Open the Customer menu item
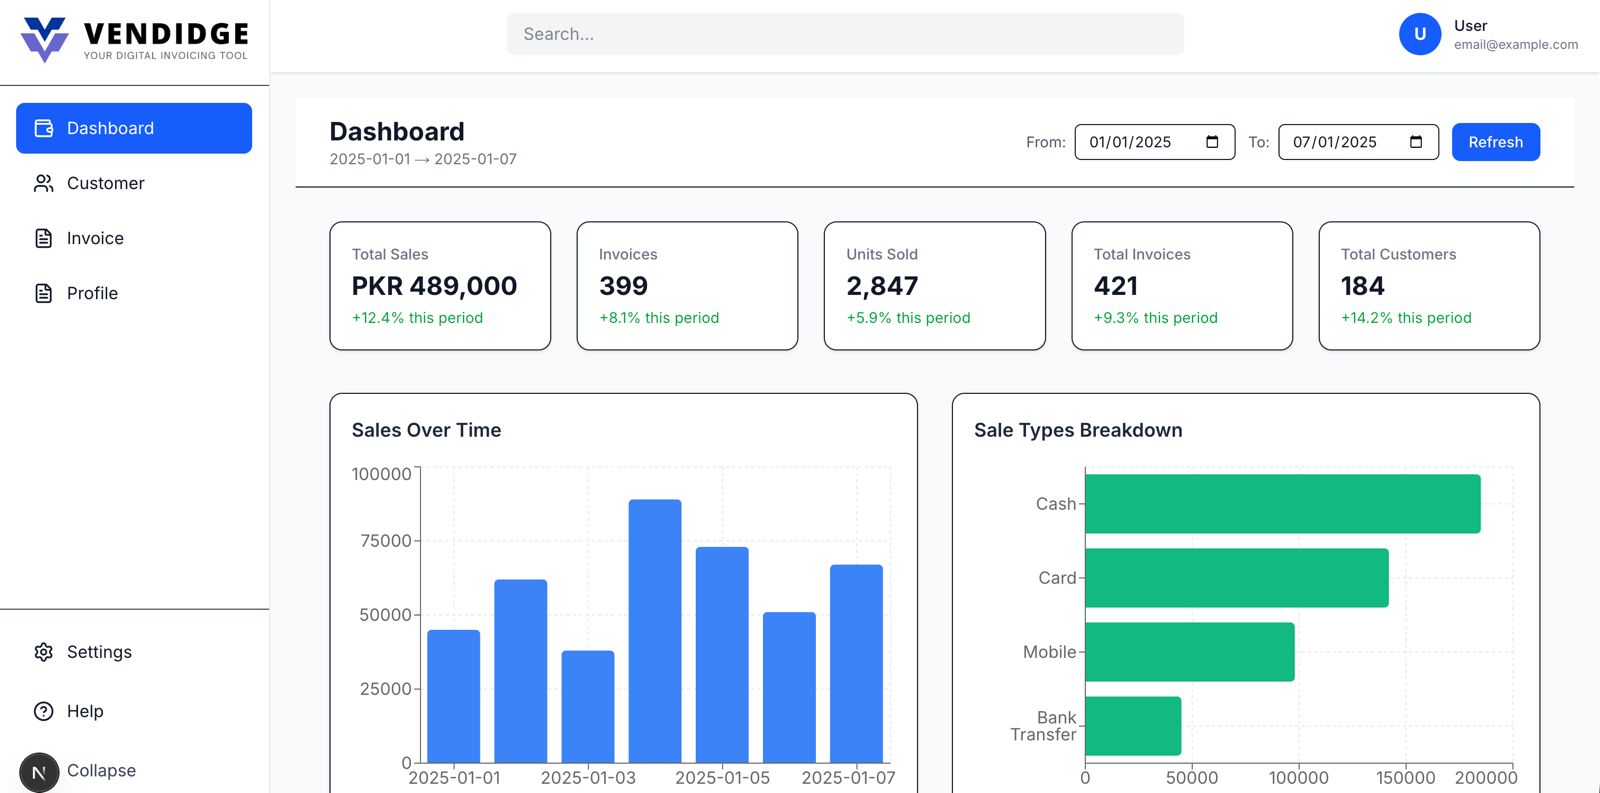1600x793 pixels. pos(106,183)
